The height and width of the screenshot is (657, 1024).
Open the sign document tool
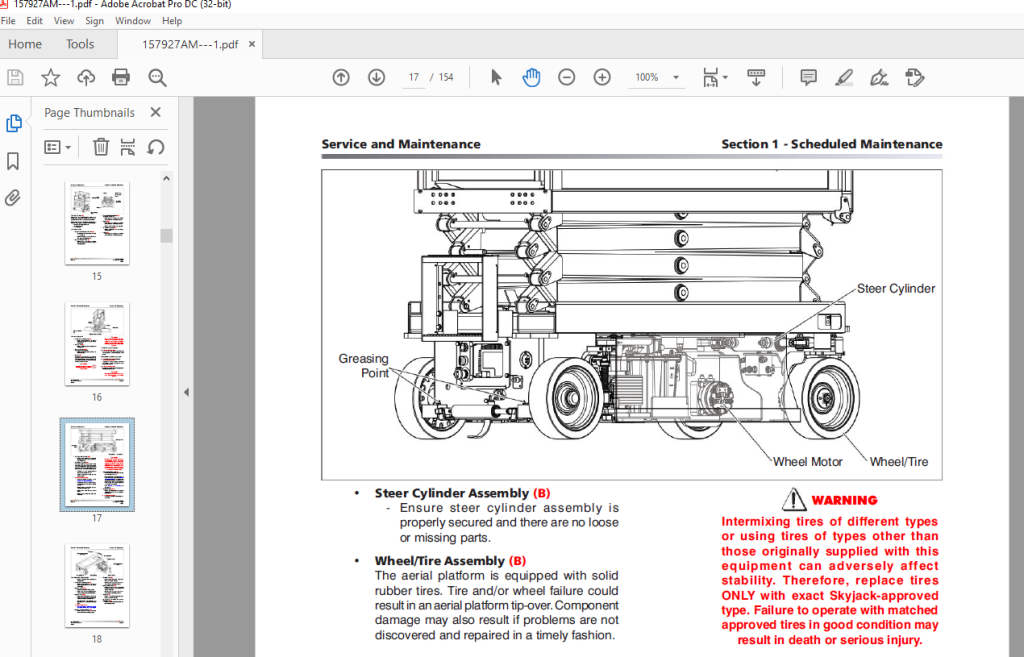point(879,78)
